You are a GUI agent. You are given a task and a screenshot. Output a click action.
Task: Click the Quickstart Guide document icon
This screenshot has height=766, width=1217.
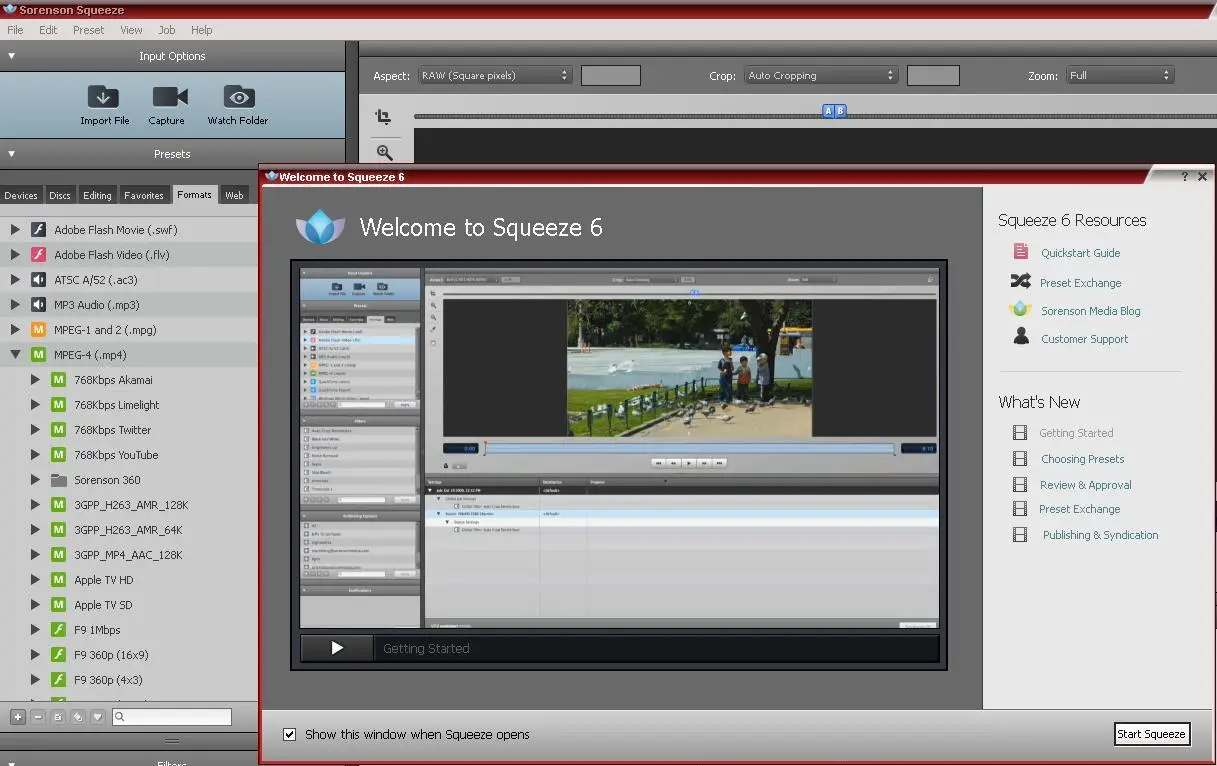pyautogui.click(x=1020, y=252)
